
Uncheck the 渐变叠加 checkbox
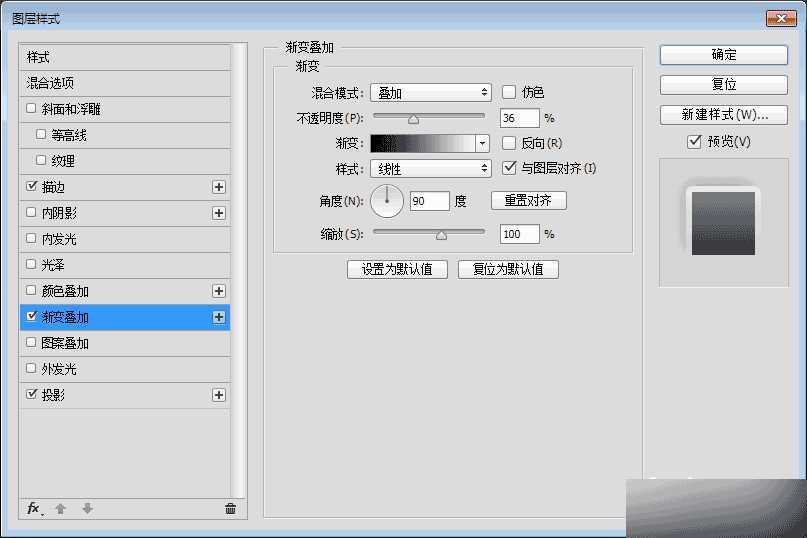tap(31, 316)
